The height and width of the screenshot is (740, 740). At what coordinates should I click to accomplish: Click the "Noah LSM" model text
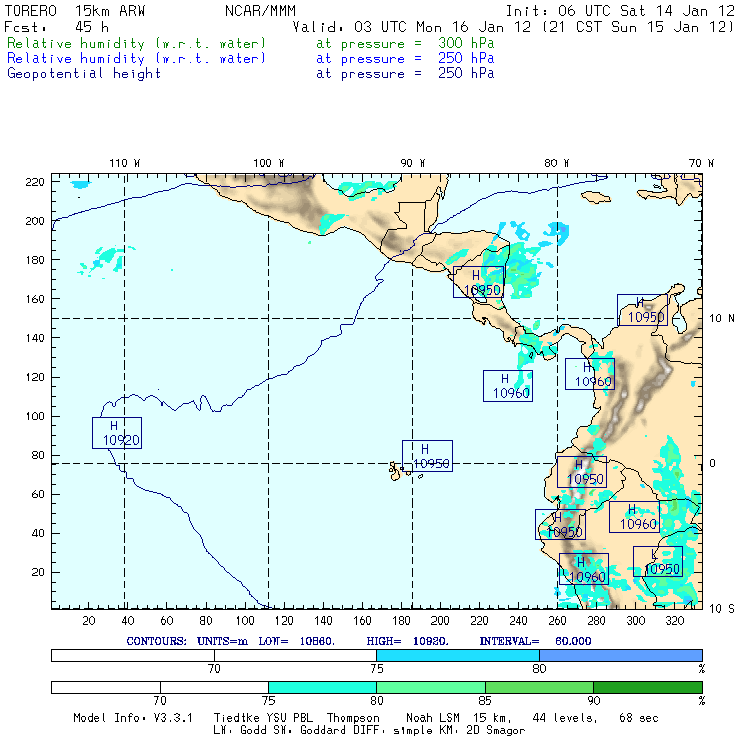(x=433, y=718)
